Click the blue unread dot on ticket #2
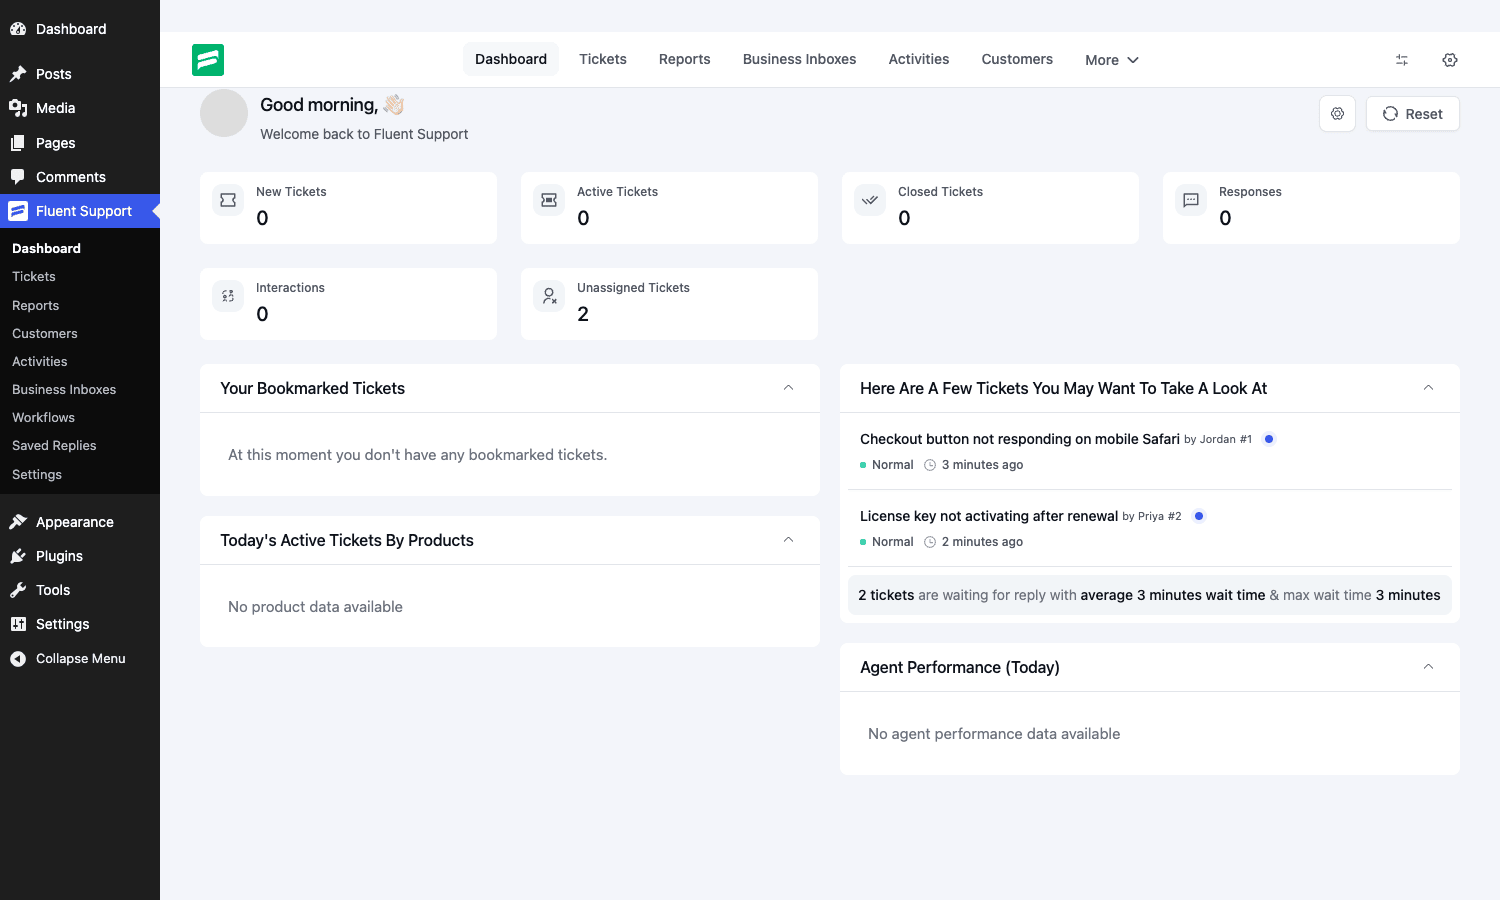Viewport: 1500px width, 900px height. point(1199,516)
